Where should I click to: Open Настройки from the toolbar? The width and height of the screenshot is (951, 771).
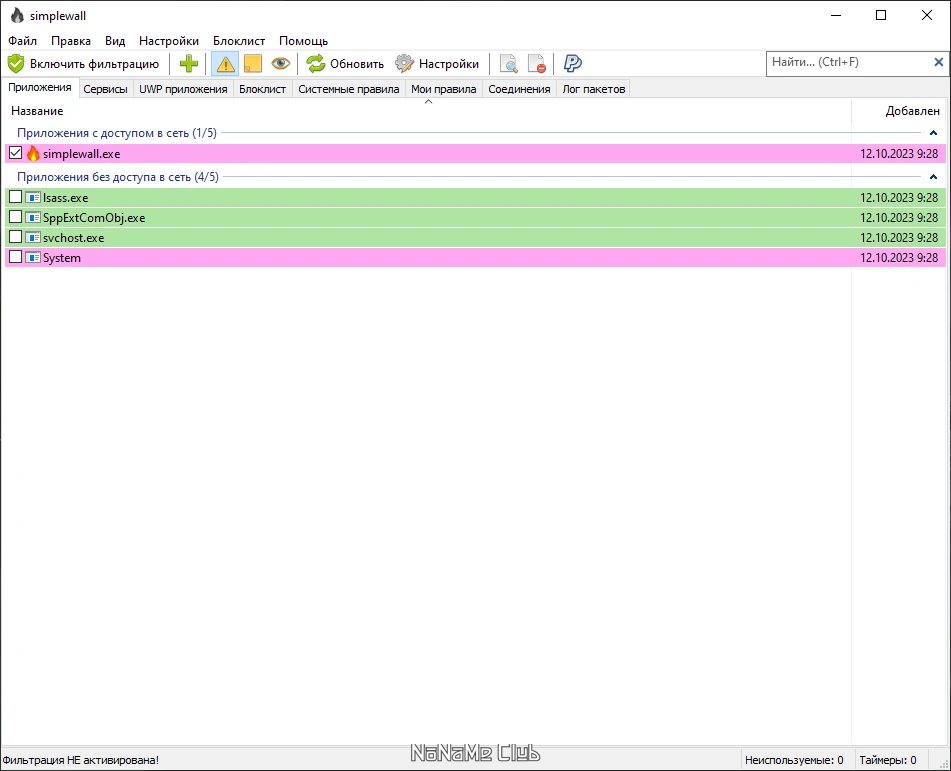point(437,64)
